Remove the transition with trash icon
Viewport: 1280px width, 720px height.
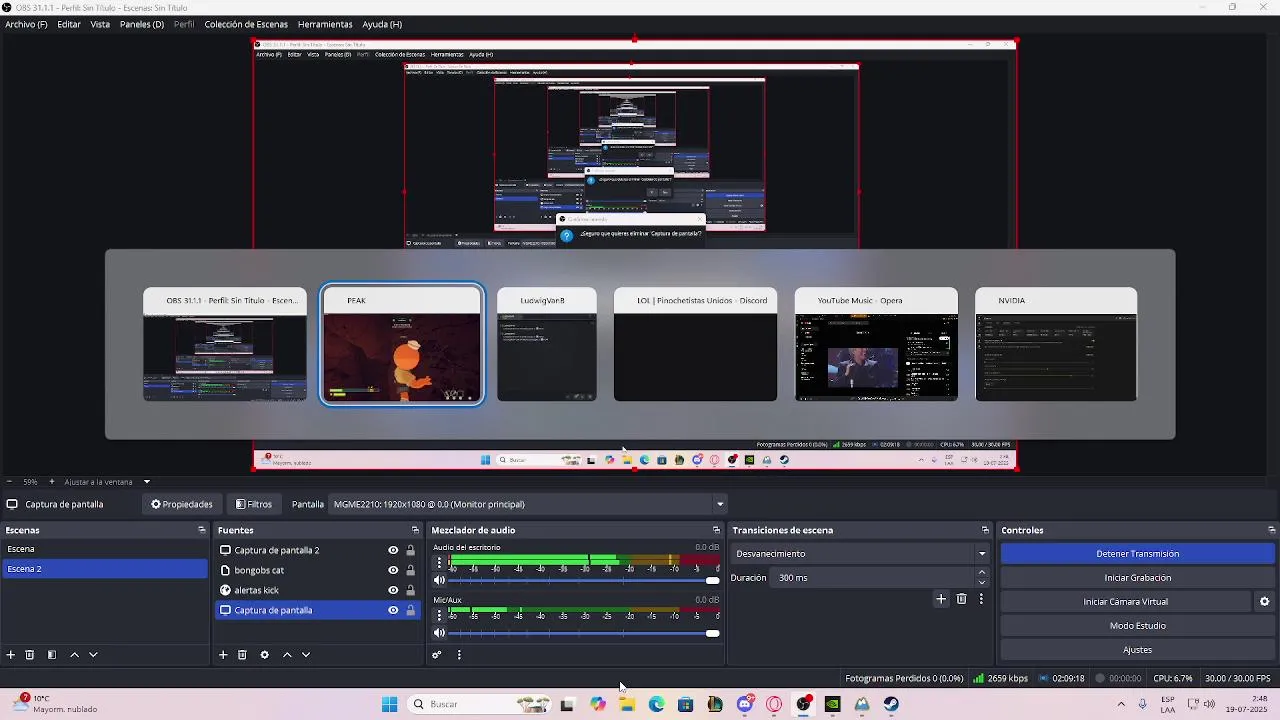(962, 599)
